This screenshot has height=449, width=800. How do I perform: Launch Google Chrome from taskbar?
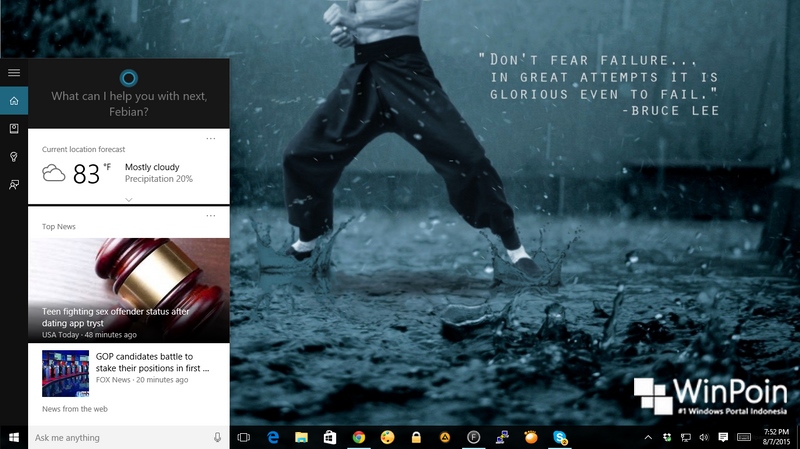click(x=359, y=437)
